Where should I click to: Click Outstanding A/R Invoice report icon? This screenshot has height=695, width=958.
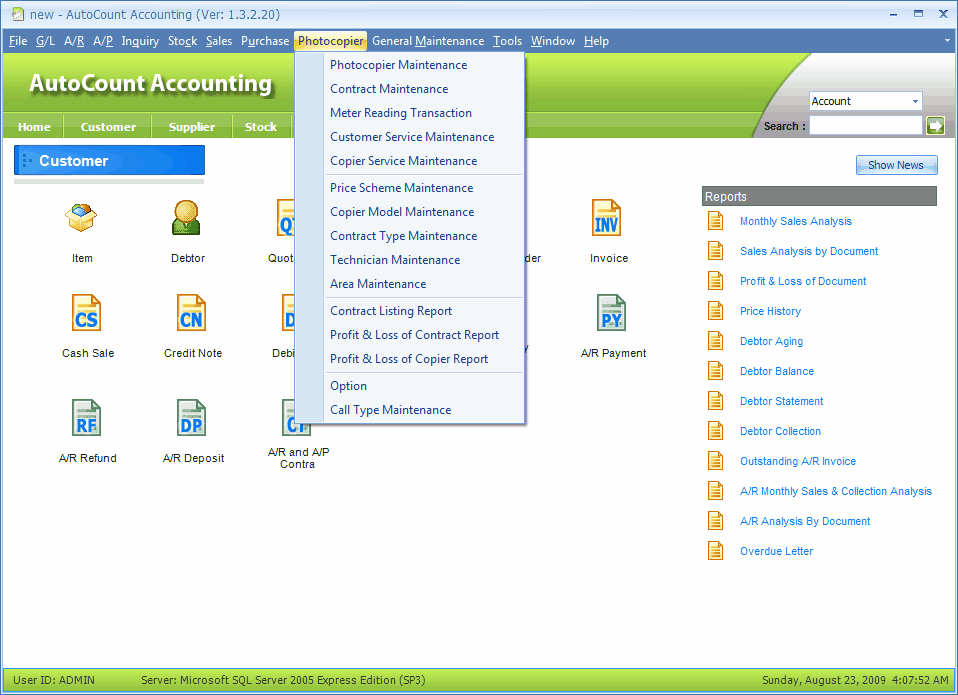(x=715, y=460)
